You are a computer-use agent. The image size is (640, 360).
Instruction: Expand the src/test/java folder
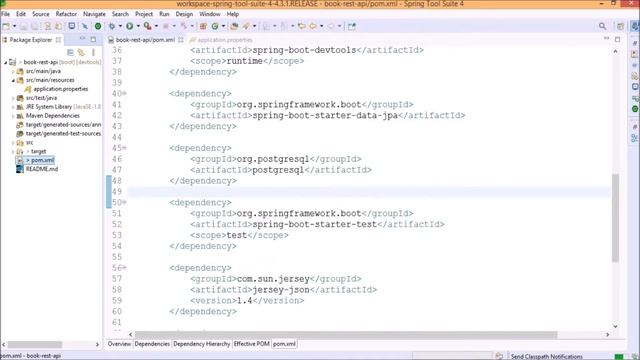click(13, 98)
